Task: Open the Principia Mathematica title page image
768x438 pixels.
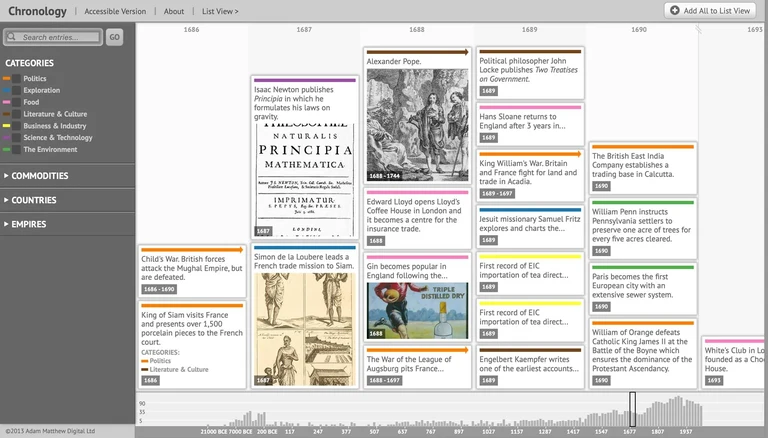Action: point(304,174)
